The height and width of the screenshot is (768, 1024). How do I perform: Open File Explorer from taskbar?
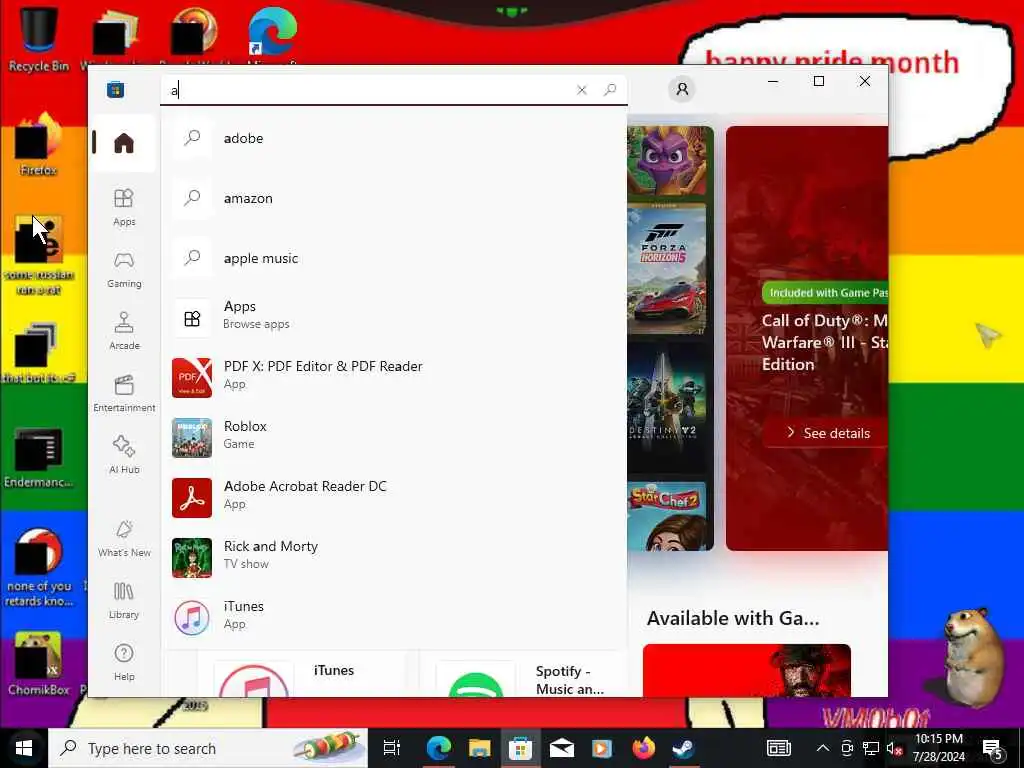tap(479, 748)
